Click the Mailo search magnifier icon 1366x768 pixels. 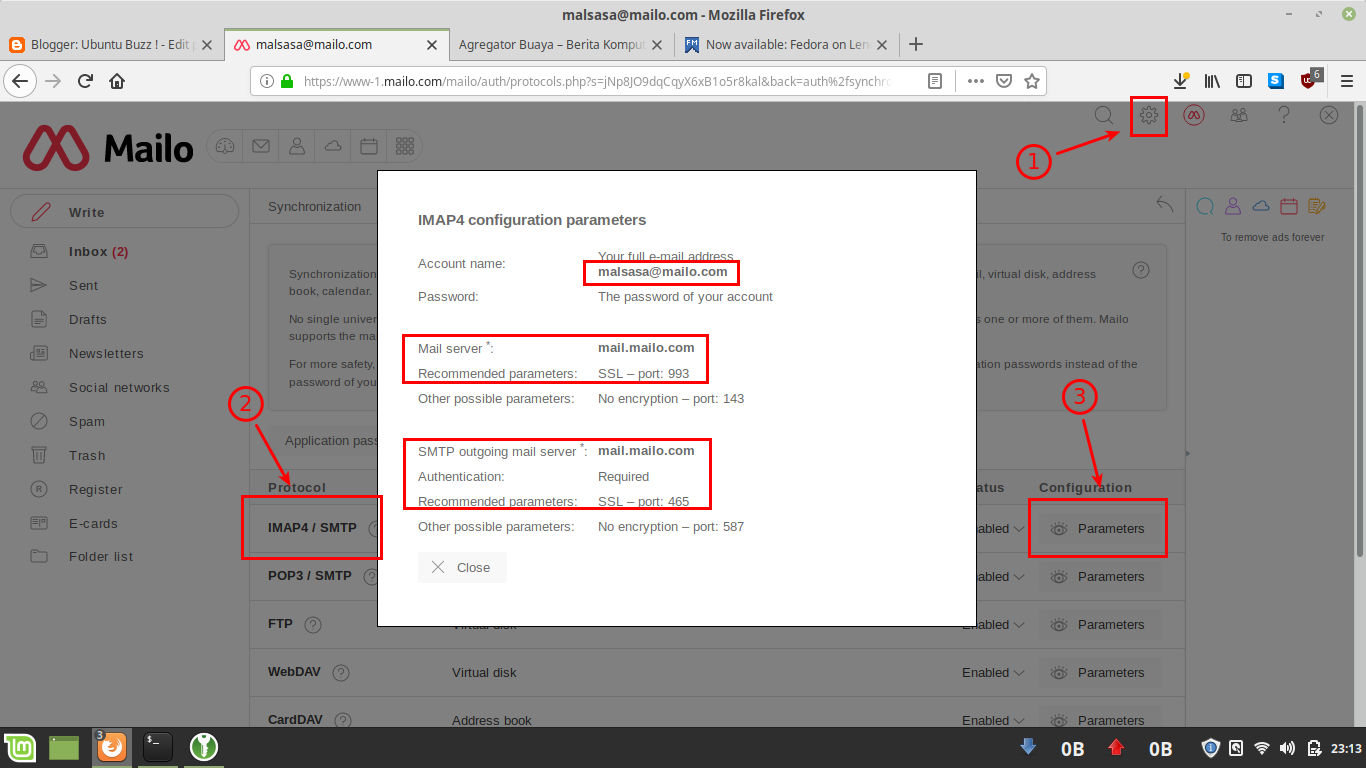[x=1104, y=115]
